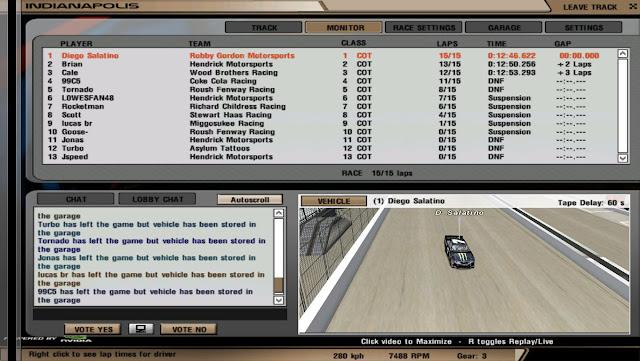The height and width of the screenshot is (361, 640).
Task: Select the CHAT tab
Action: (76, 199)
